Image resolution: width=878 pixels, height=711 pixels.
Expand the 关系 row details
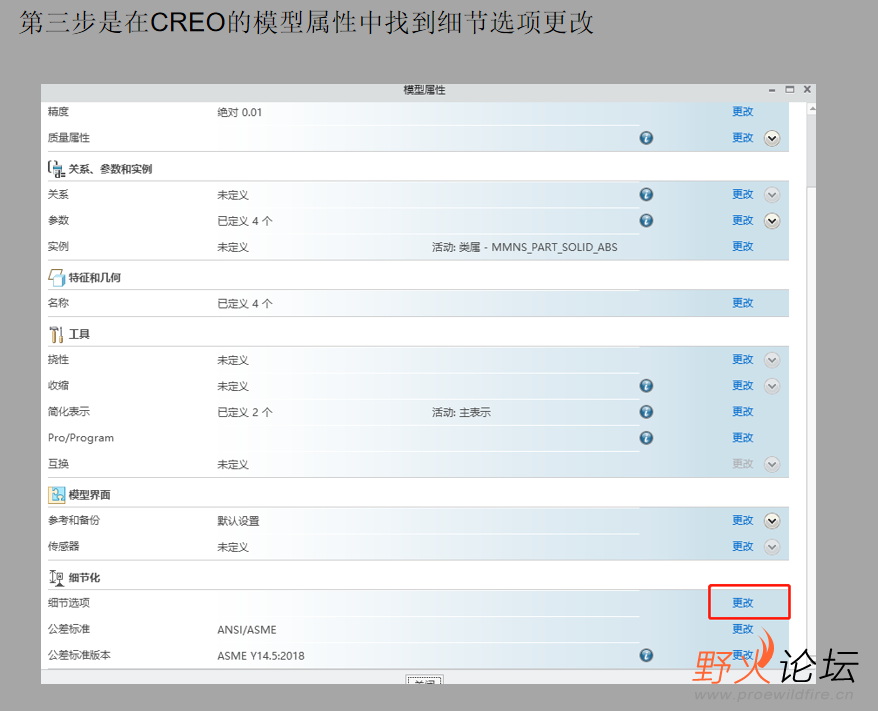772,195
